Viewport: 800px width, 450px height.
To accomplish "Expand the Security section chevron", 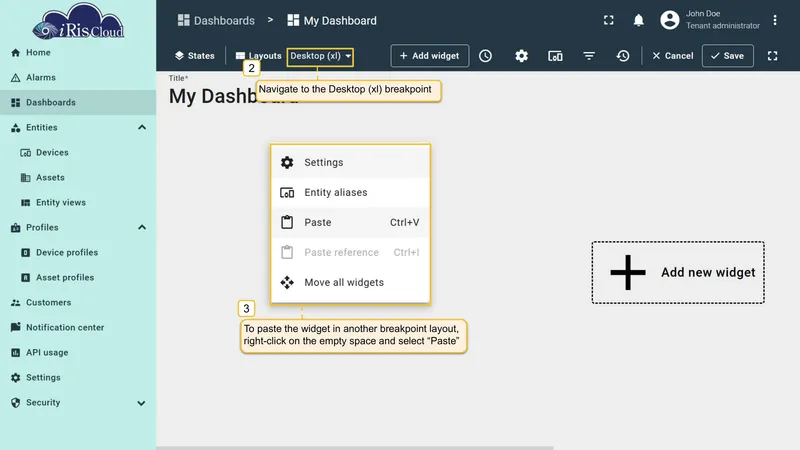I will (141, 403).
